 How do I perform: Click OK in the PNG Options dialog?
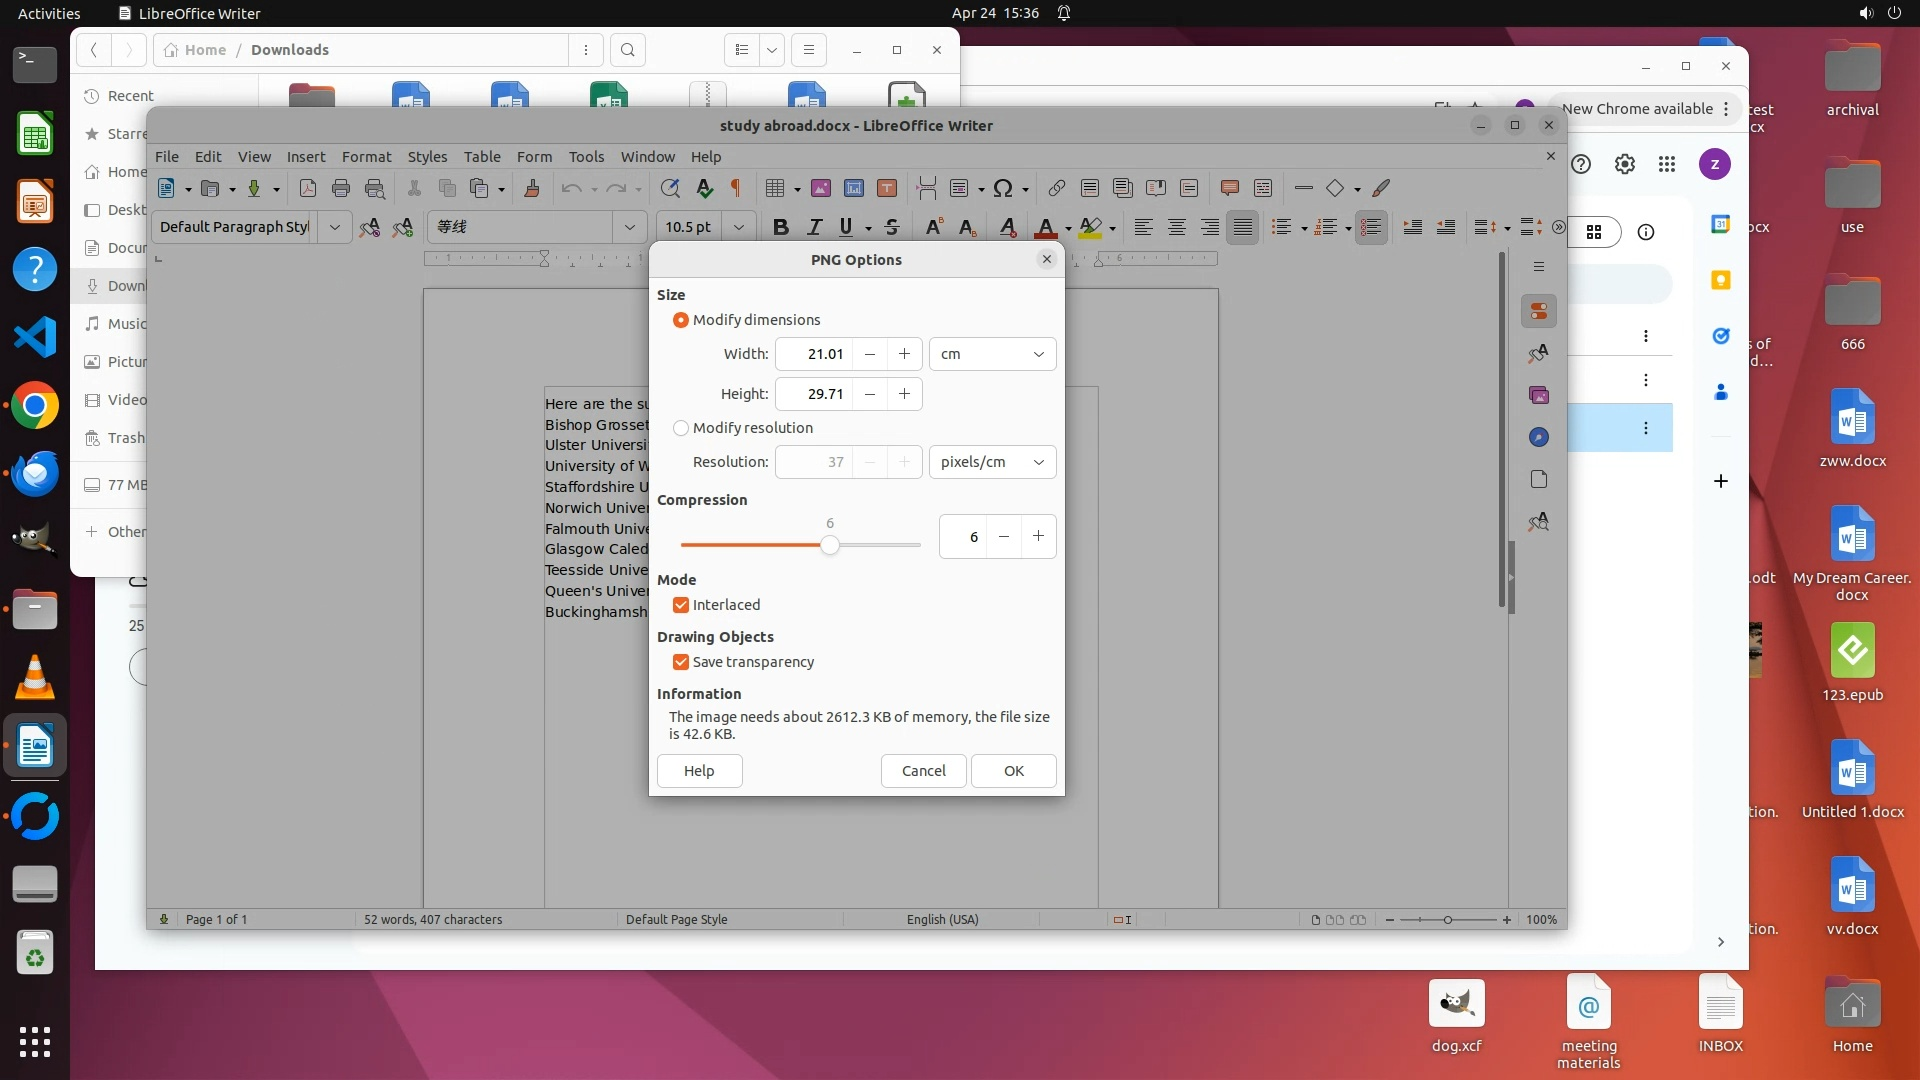(x=1013, y=771)
